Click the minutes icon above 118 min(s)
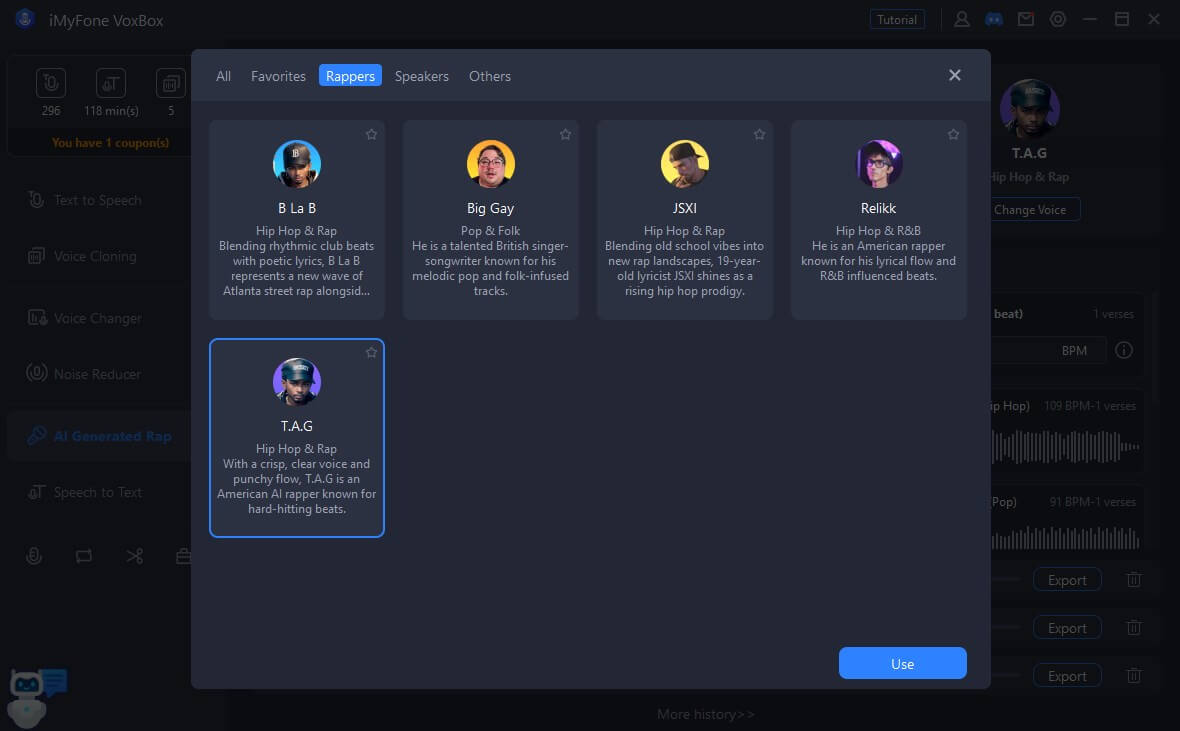Viewport: 1180px width, 731px height. (x=111, y=83)
